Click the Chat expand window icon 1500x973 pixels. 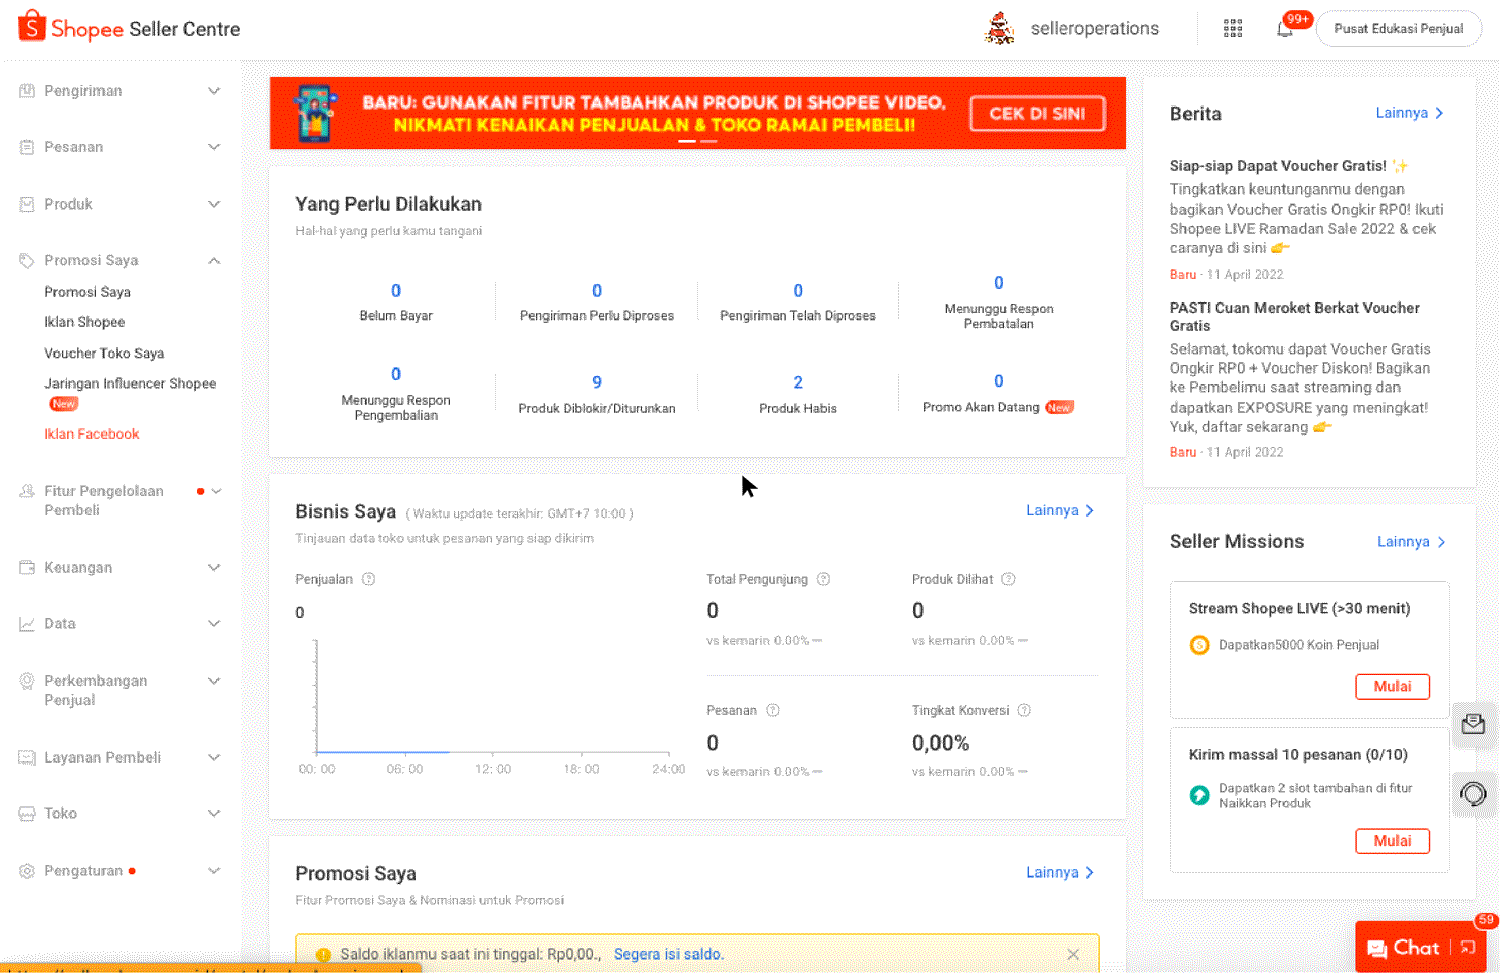click(1467, 947)
